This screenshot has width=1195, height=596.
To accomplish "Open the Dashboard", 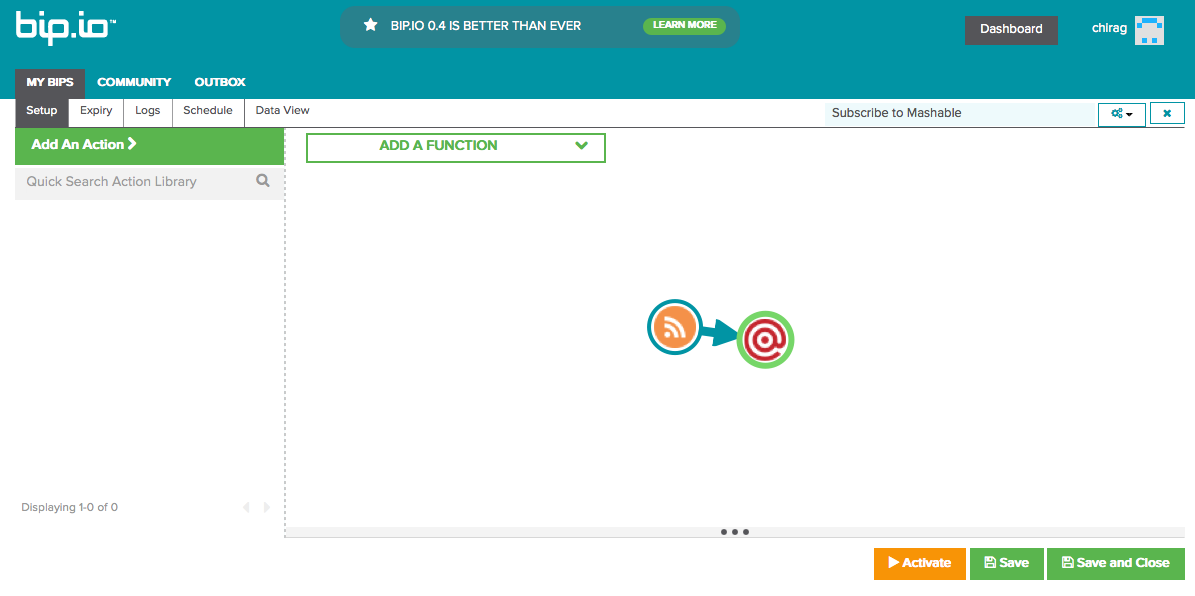I will pyautogui.click(x=1011, y=30).
